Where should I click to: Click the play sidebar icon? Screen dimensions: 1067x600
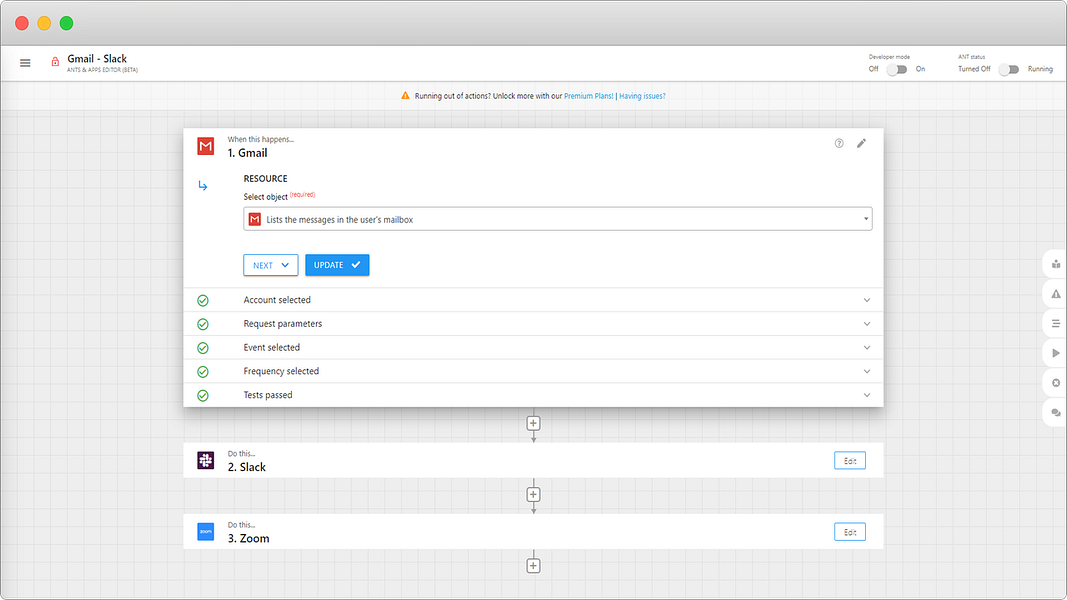(1056, 353)
